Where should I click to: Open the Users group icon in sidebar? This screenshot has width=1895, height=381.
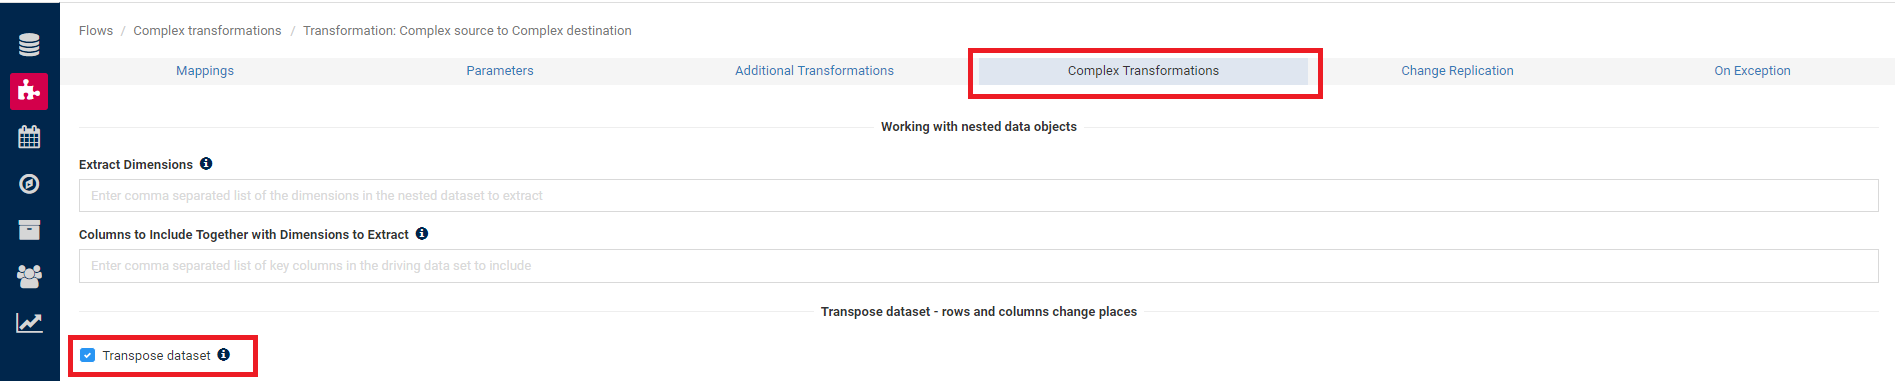[x=29, y=276]
